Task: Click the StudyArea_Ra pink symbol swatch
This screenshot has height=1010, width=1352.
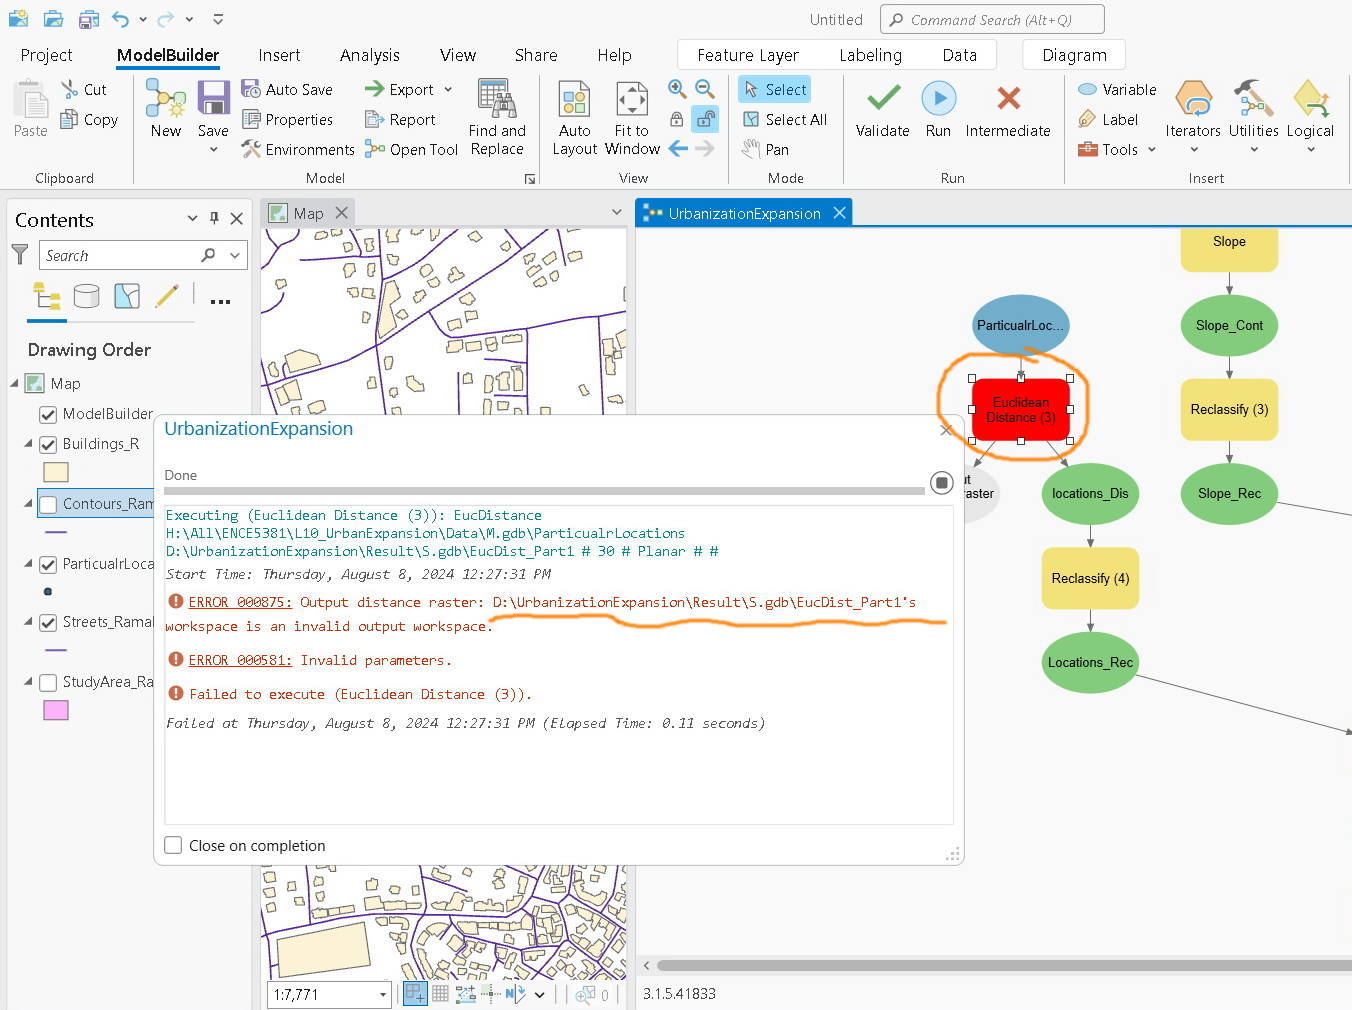Action: point(56,710)
